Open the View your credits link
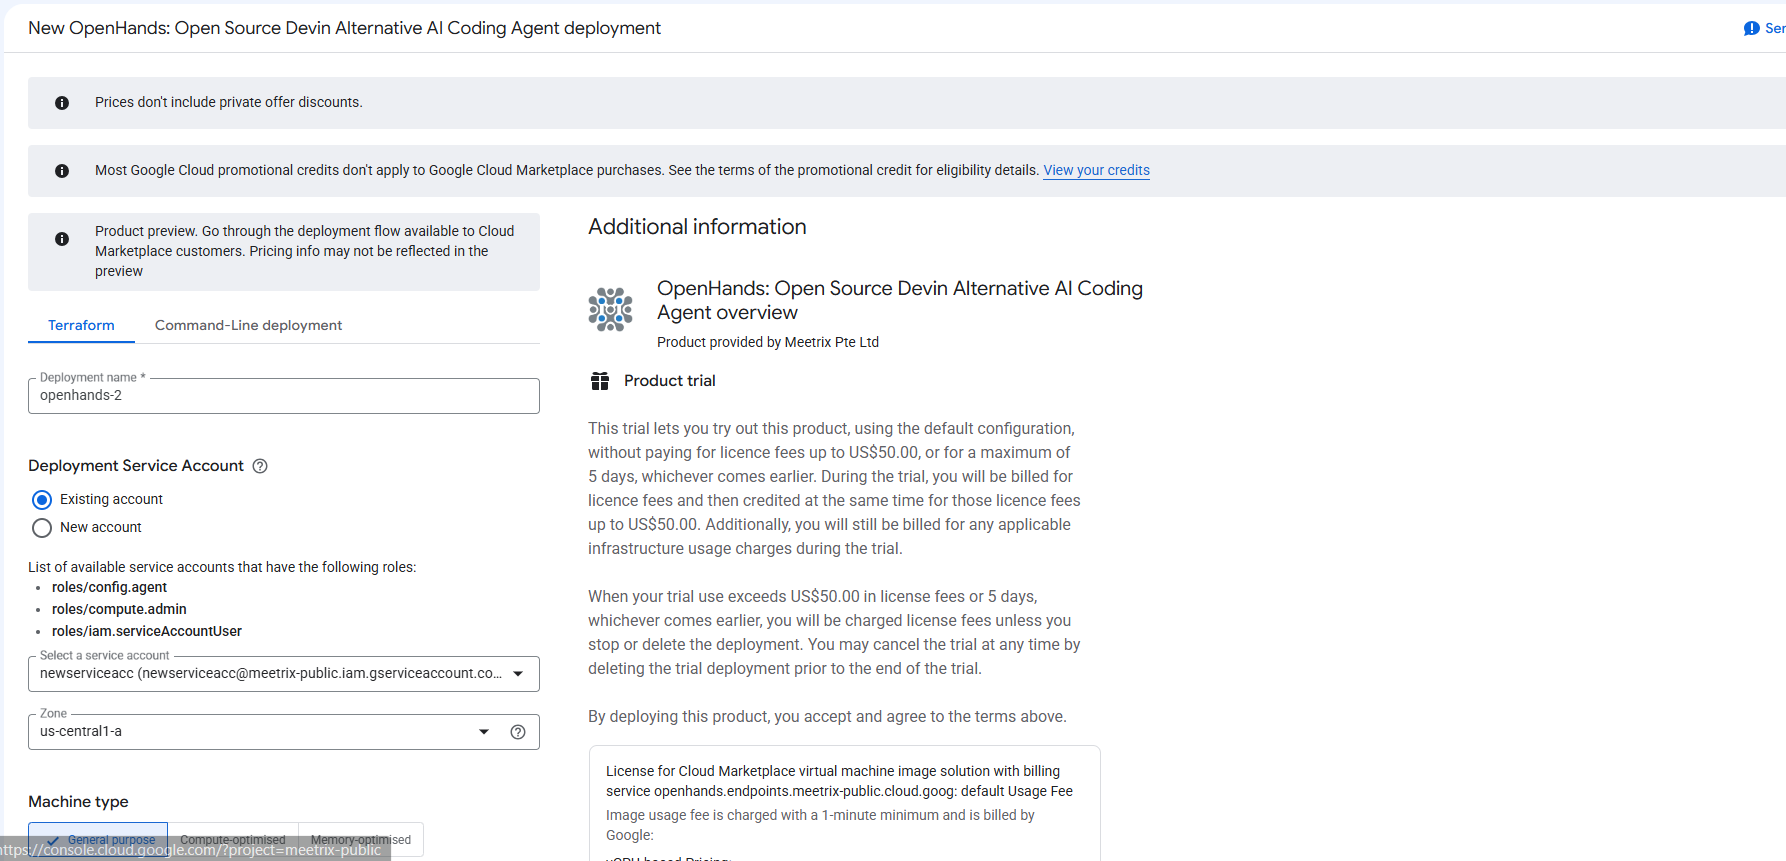 click(x=1096, y=170)
